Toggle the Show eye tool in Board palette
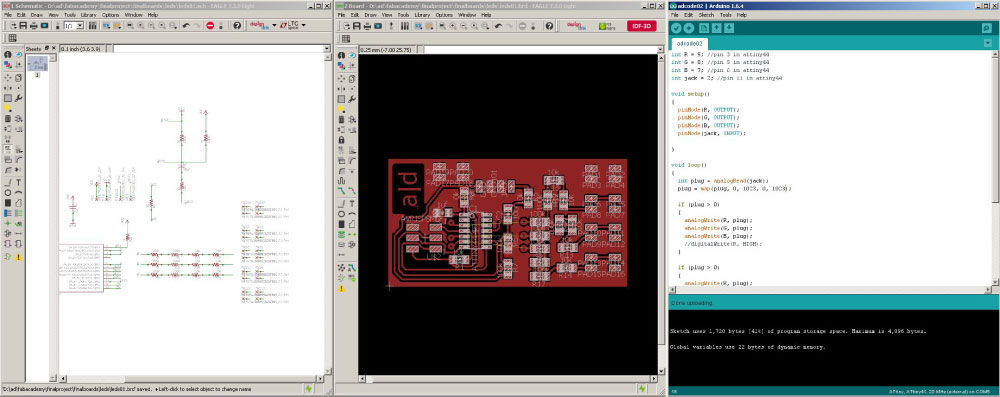 [x=352, y=55]
